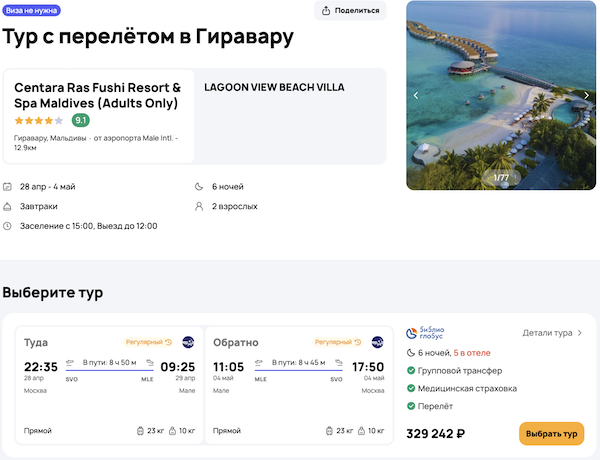The width and height of the screenshot is (600, 460).
Task: Click the Поделиться share button
Action: [x=350, y=11]
